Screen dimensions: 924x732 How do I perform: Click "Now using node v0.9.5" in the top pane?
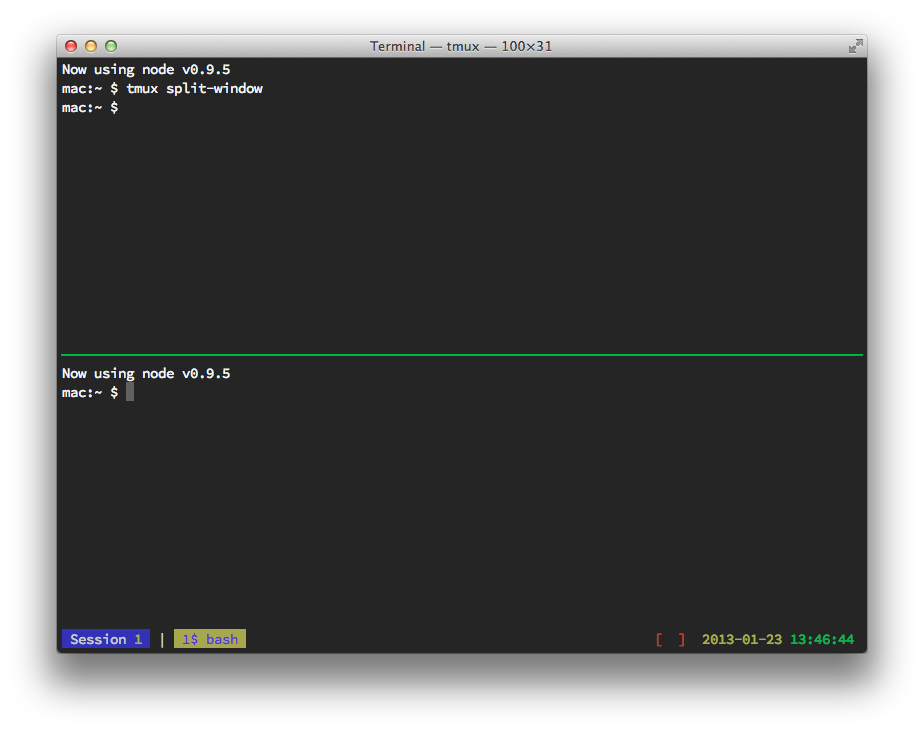146,70
